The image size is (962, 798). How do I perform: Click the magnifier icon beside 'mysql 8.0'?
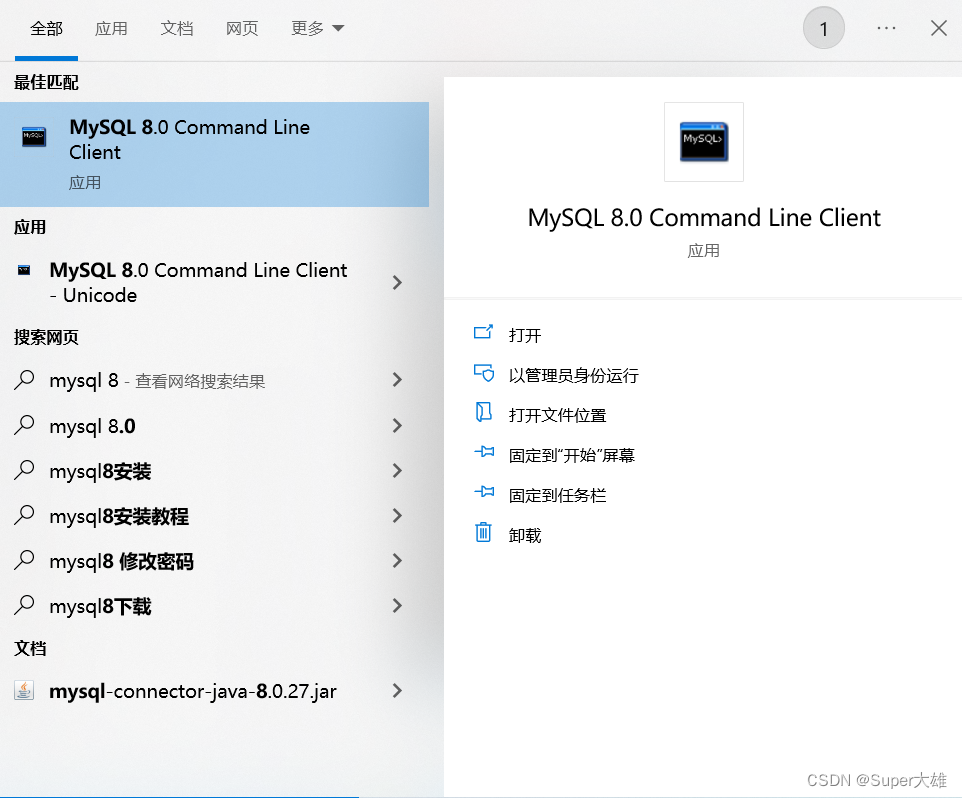click(x=24, y=425)
